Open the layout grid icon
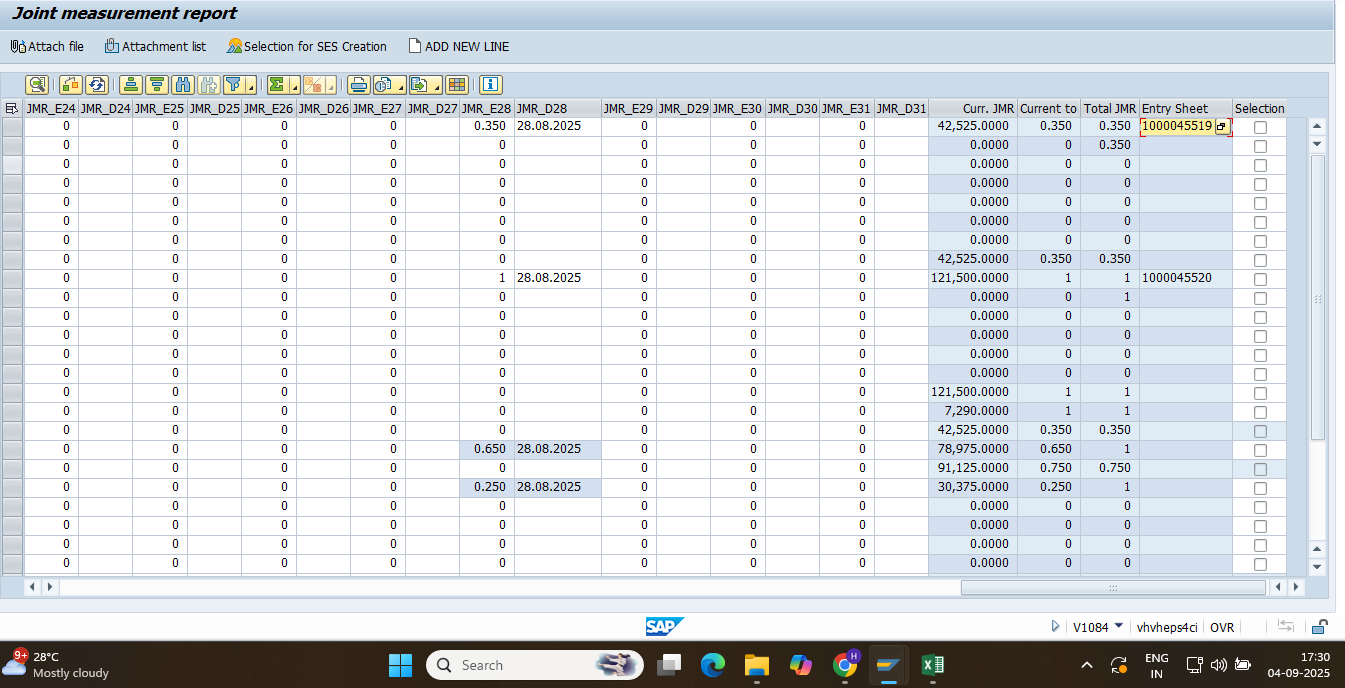This screenshot has height=688, width=1345. (457, 85)
